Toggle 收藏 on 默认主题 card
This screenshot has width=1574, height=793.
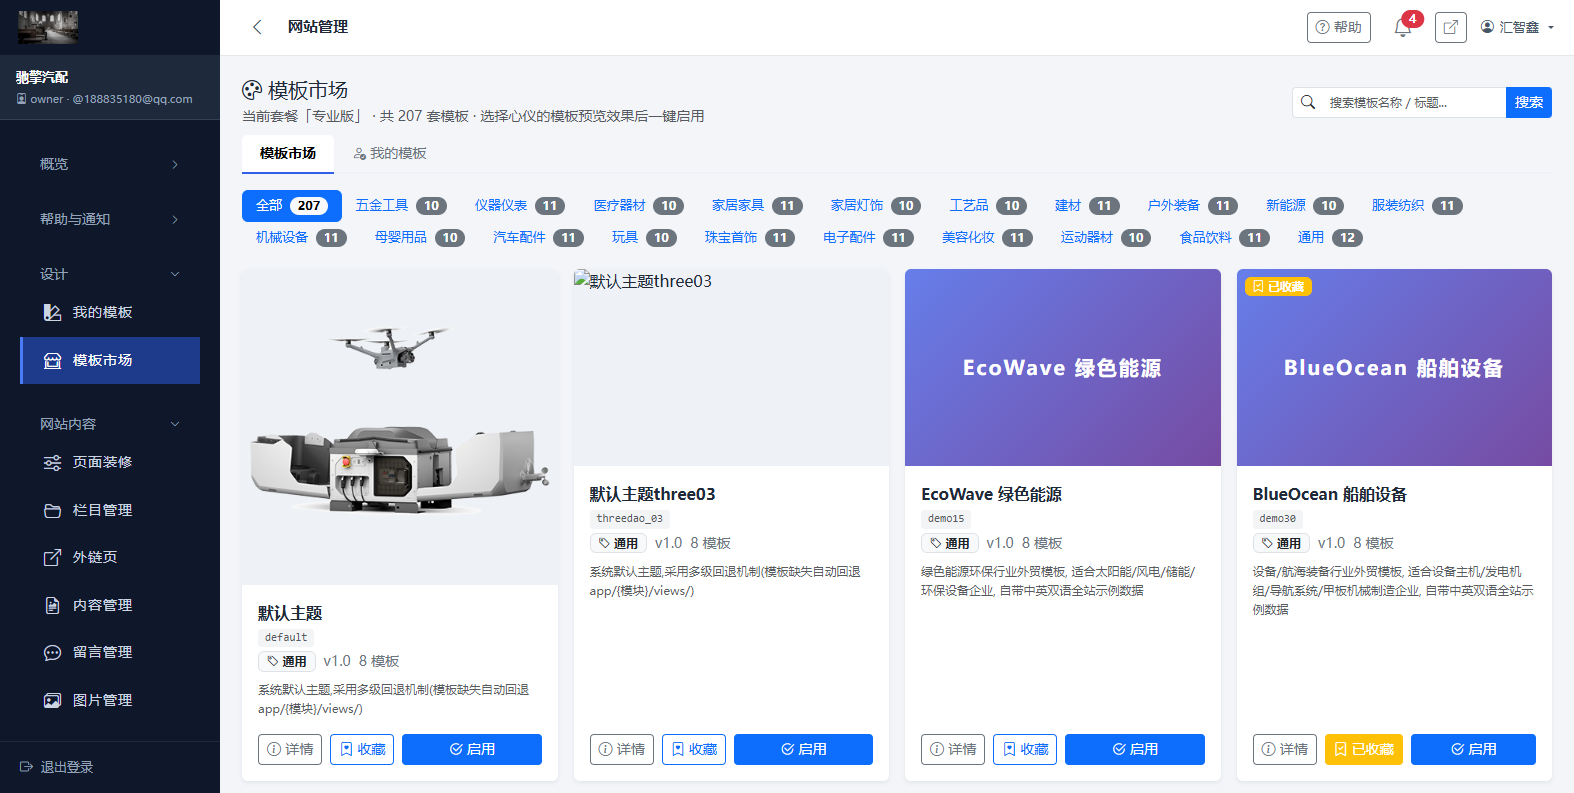pyautogui.click(x=362, y=749)
